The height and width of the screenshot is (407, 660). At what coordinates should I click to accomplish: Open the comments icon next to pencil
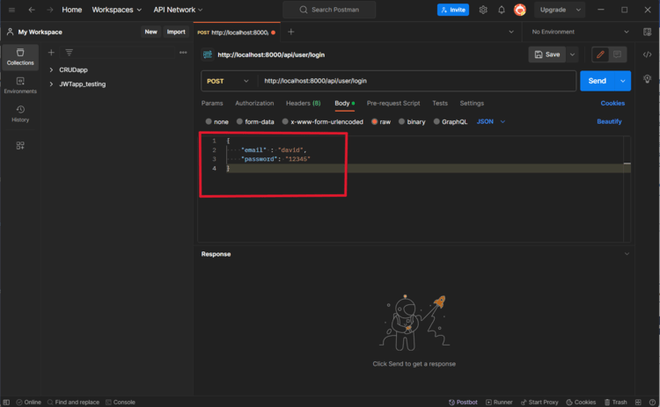tap(617, 54)
